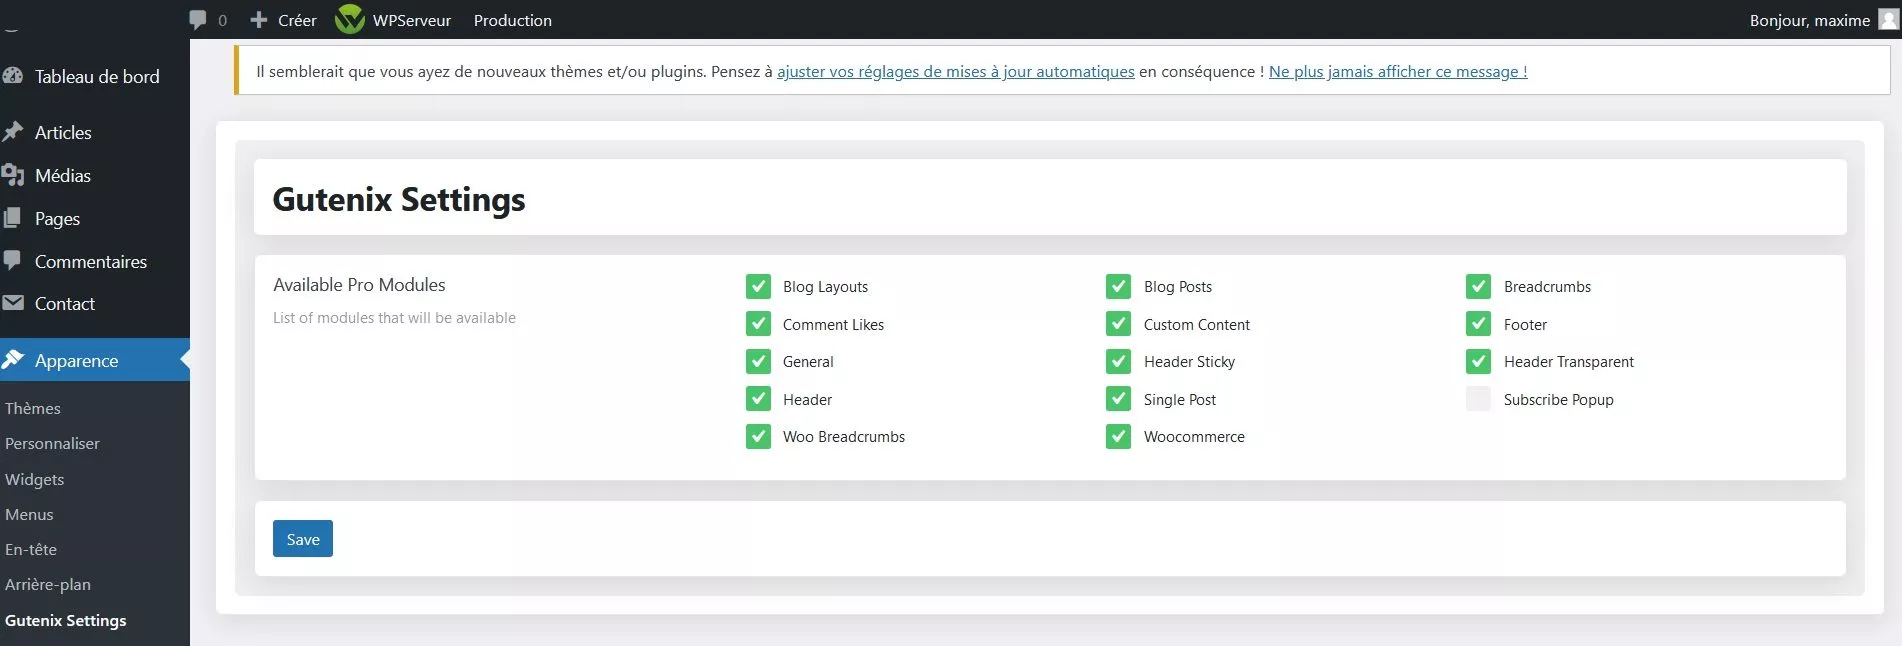
Task: Toggle the Header module checkbox
Action: point(758,399)
